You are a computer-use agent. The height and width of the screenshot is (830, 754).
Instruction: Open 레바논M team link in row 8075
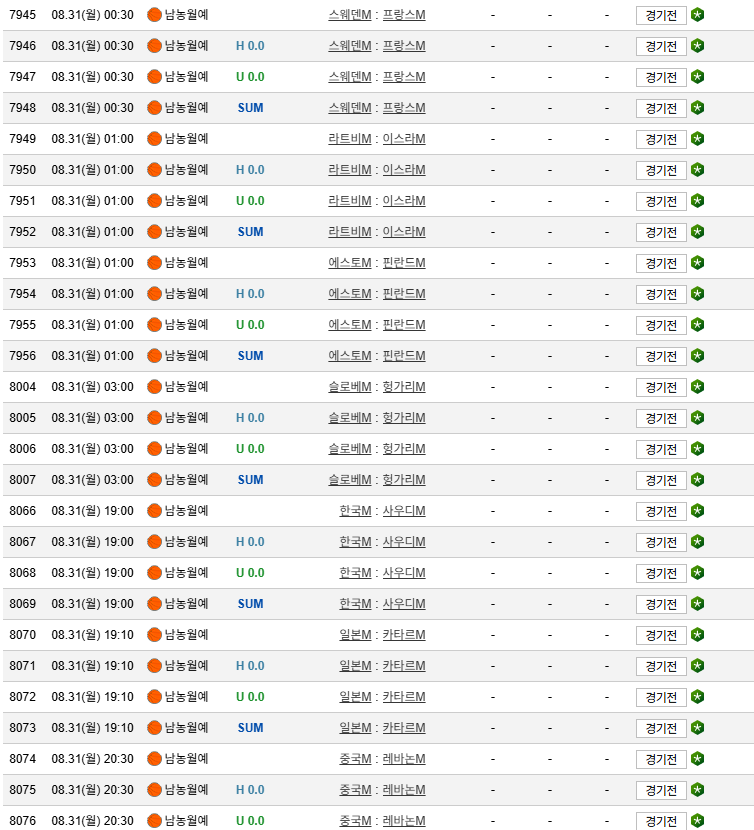click(x=404, y=790)
